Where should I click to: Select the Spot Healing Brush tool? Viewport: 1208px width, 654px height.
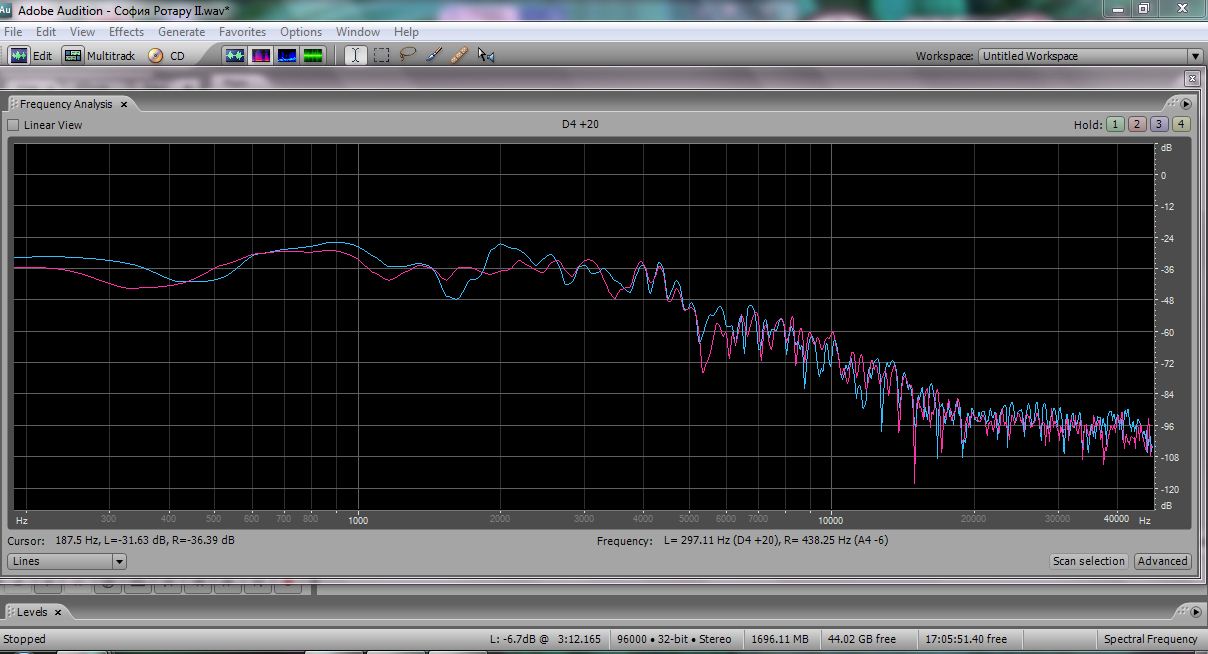point(459,56)
